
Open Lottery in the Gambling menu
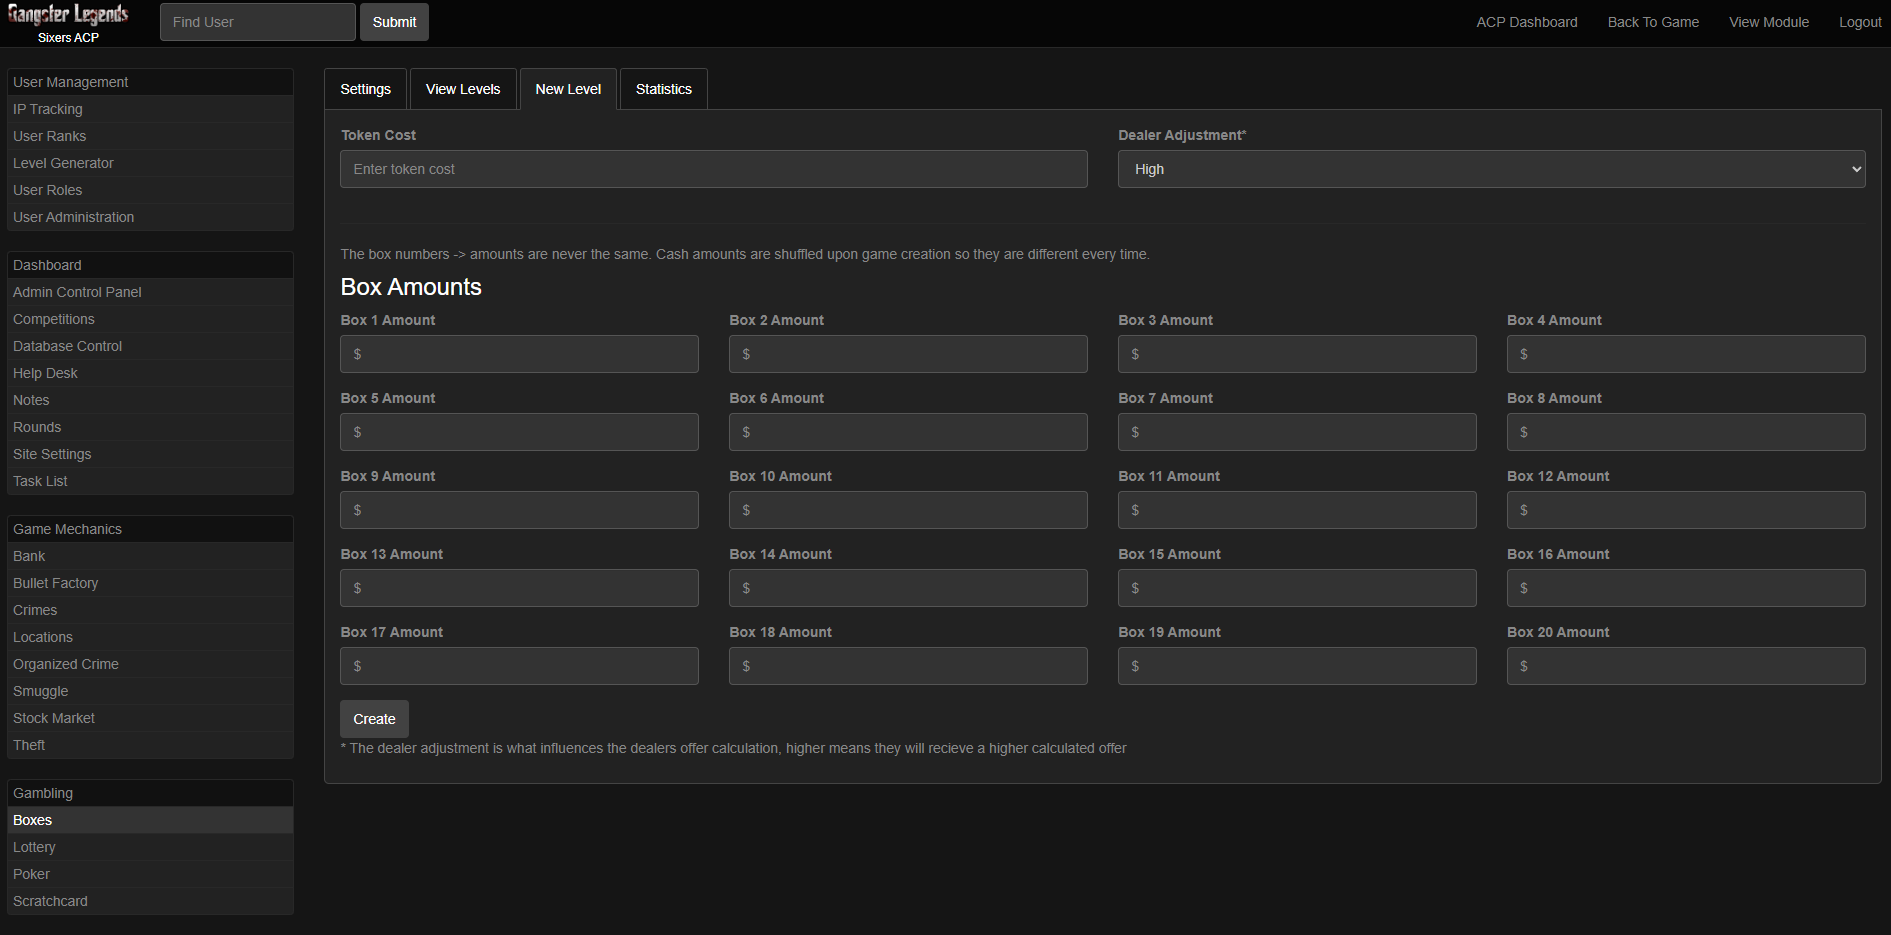[x=34, y=847]
